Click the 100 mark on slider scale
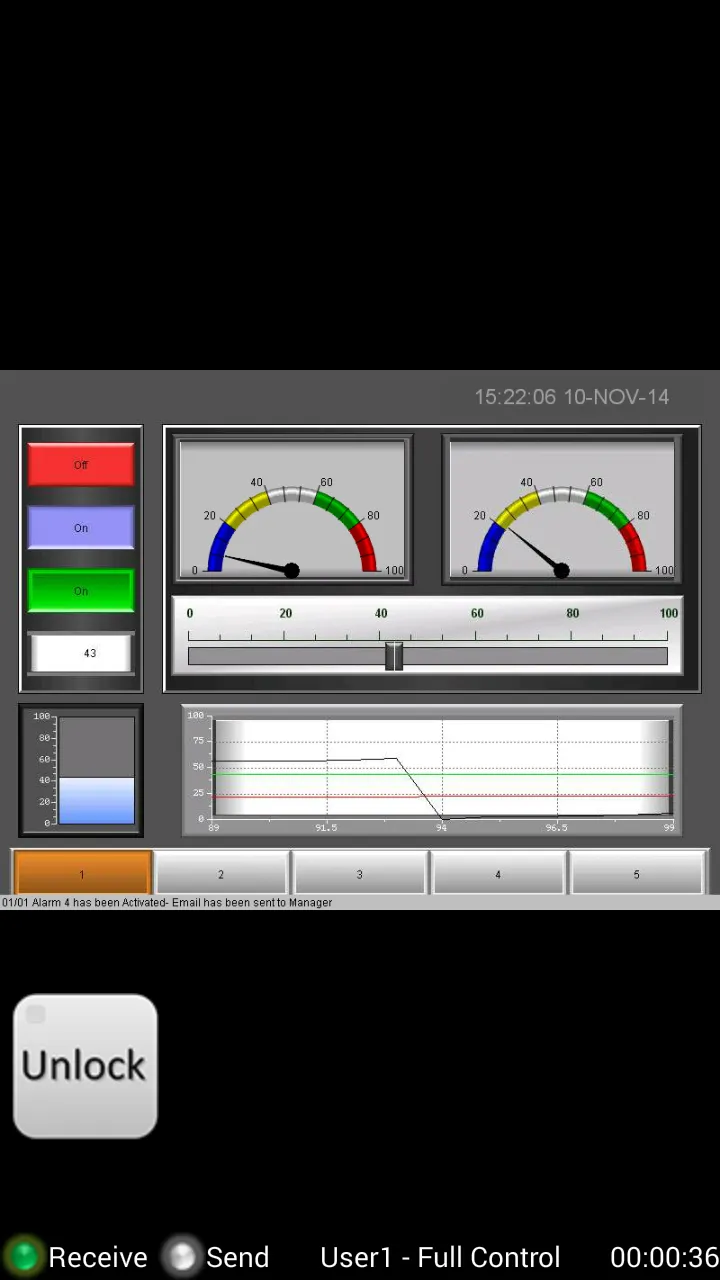Image resolution: width=720 pixels, height=1280 pixels. (668, 613)
